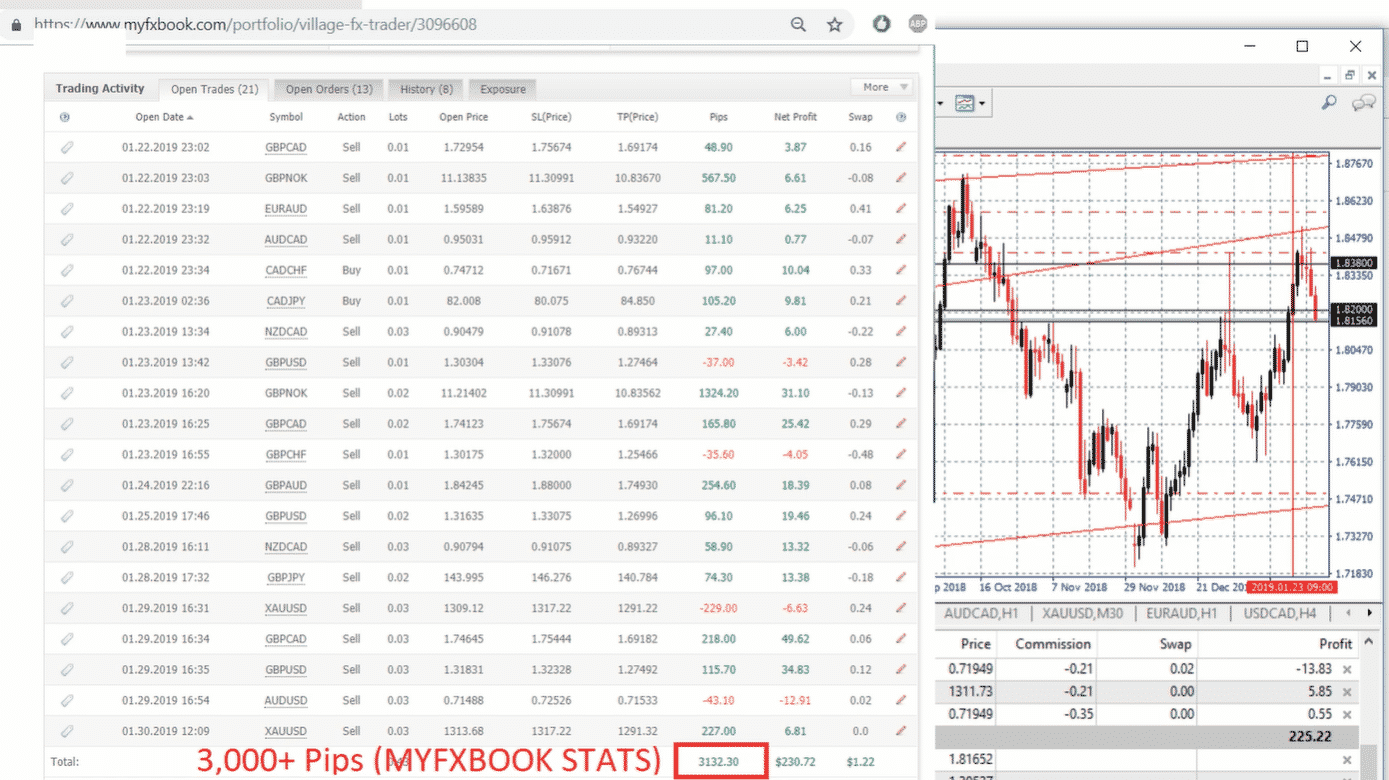Switch to the Open Orders (13) tab

coord(329,89)
